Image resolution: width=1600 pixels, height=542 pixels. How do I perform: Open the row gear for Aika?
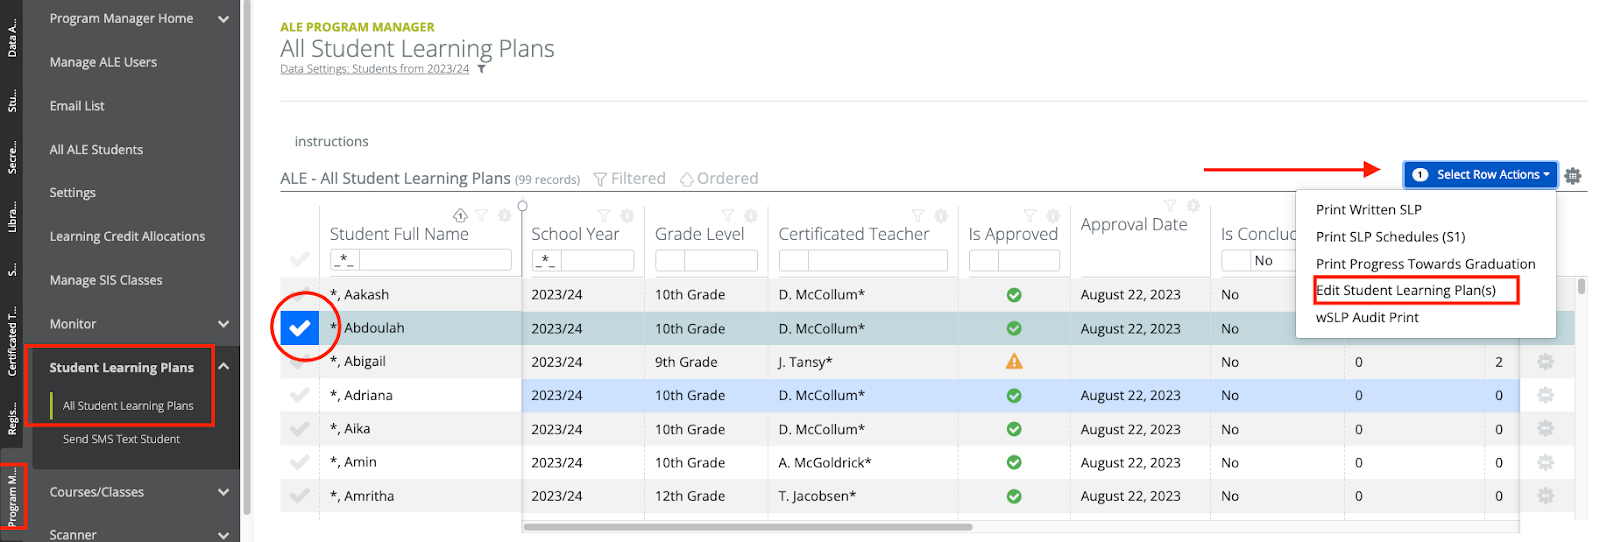click(x=1545, y=429)
